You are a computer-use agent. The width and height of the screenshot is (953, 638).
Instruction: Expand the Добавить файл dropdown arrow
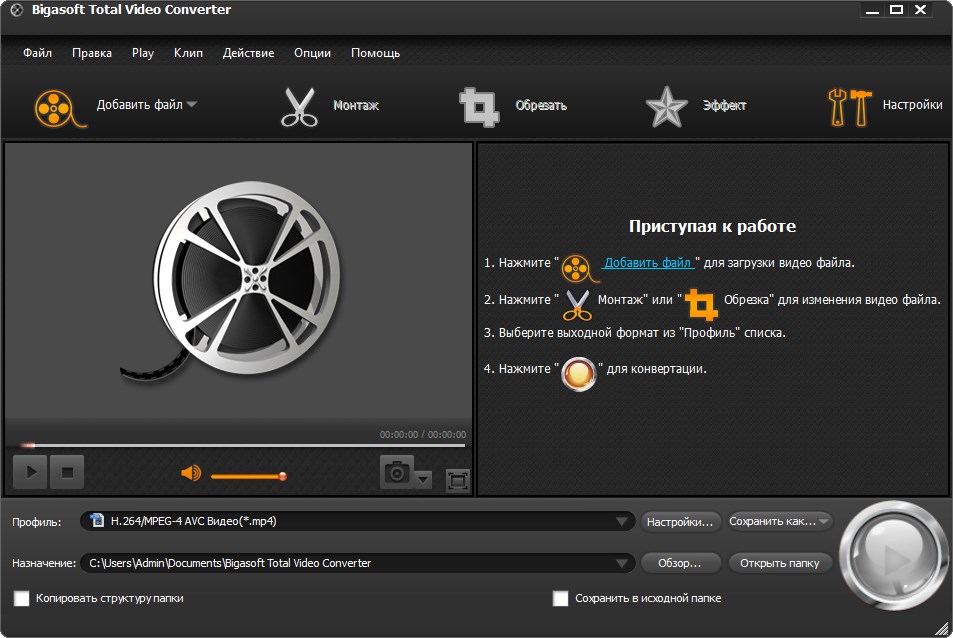[191, 105]
